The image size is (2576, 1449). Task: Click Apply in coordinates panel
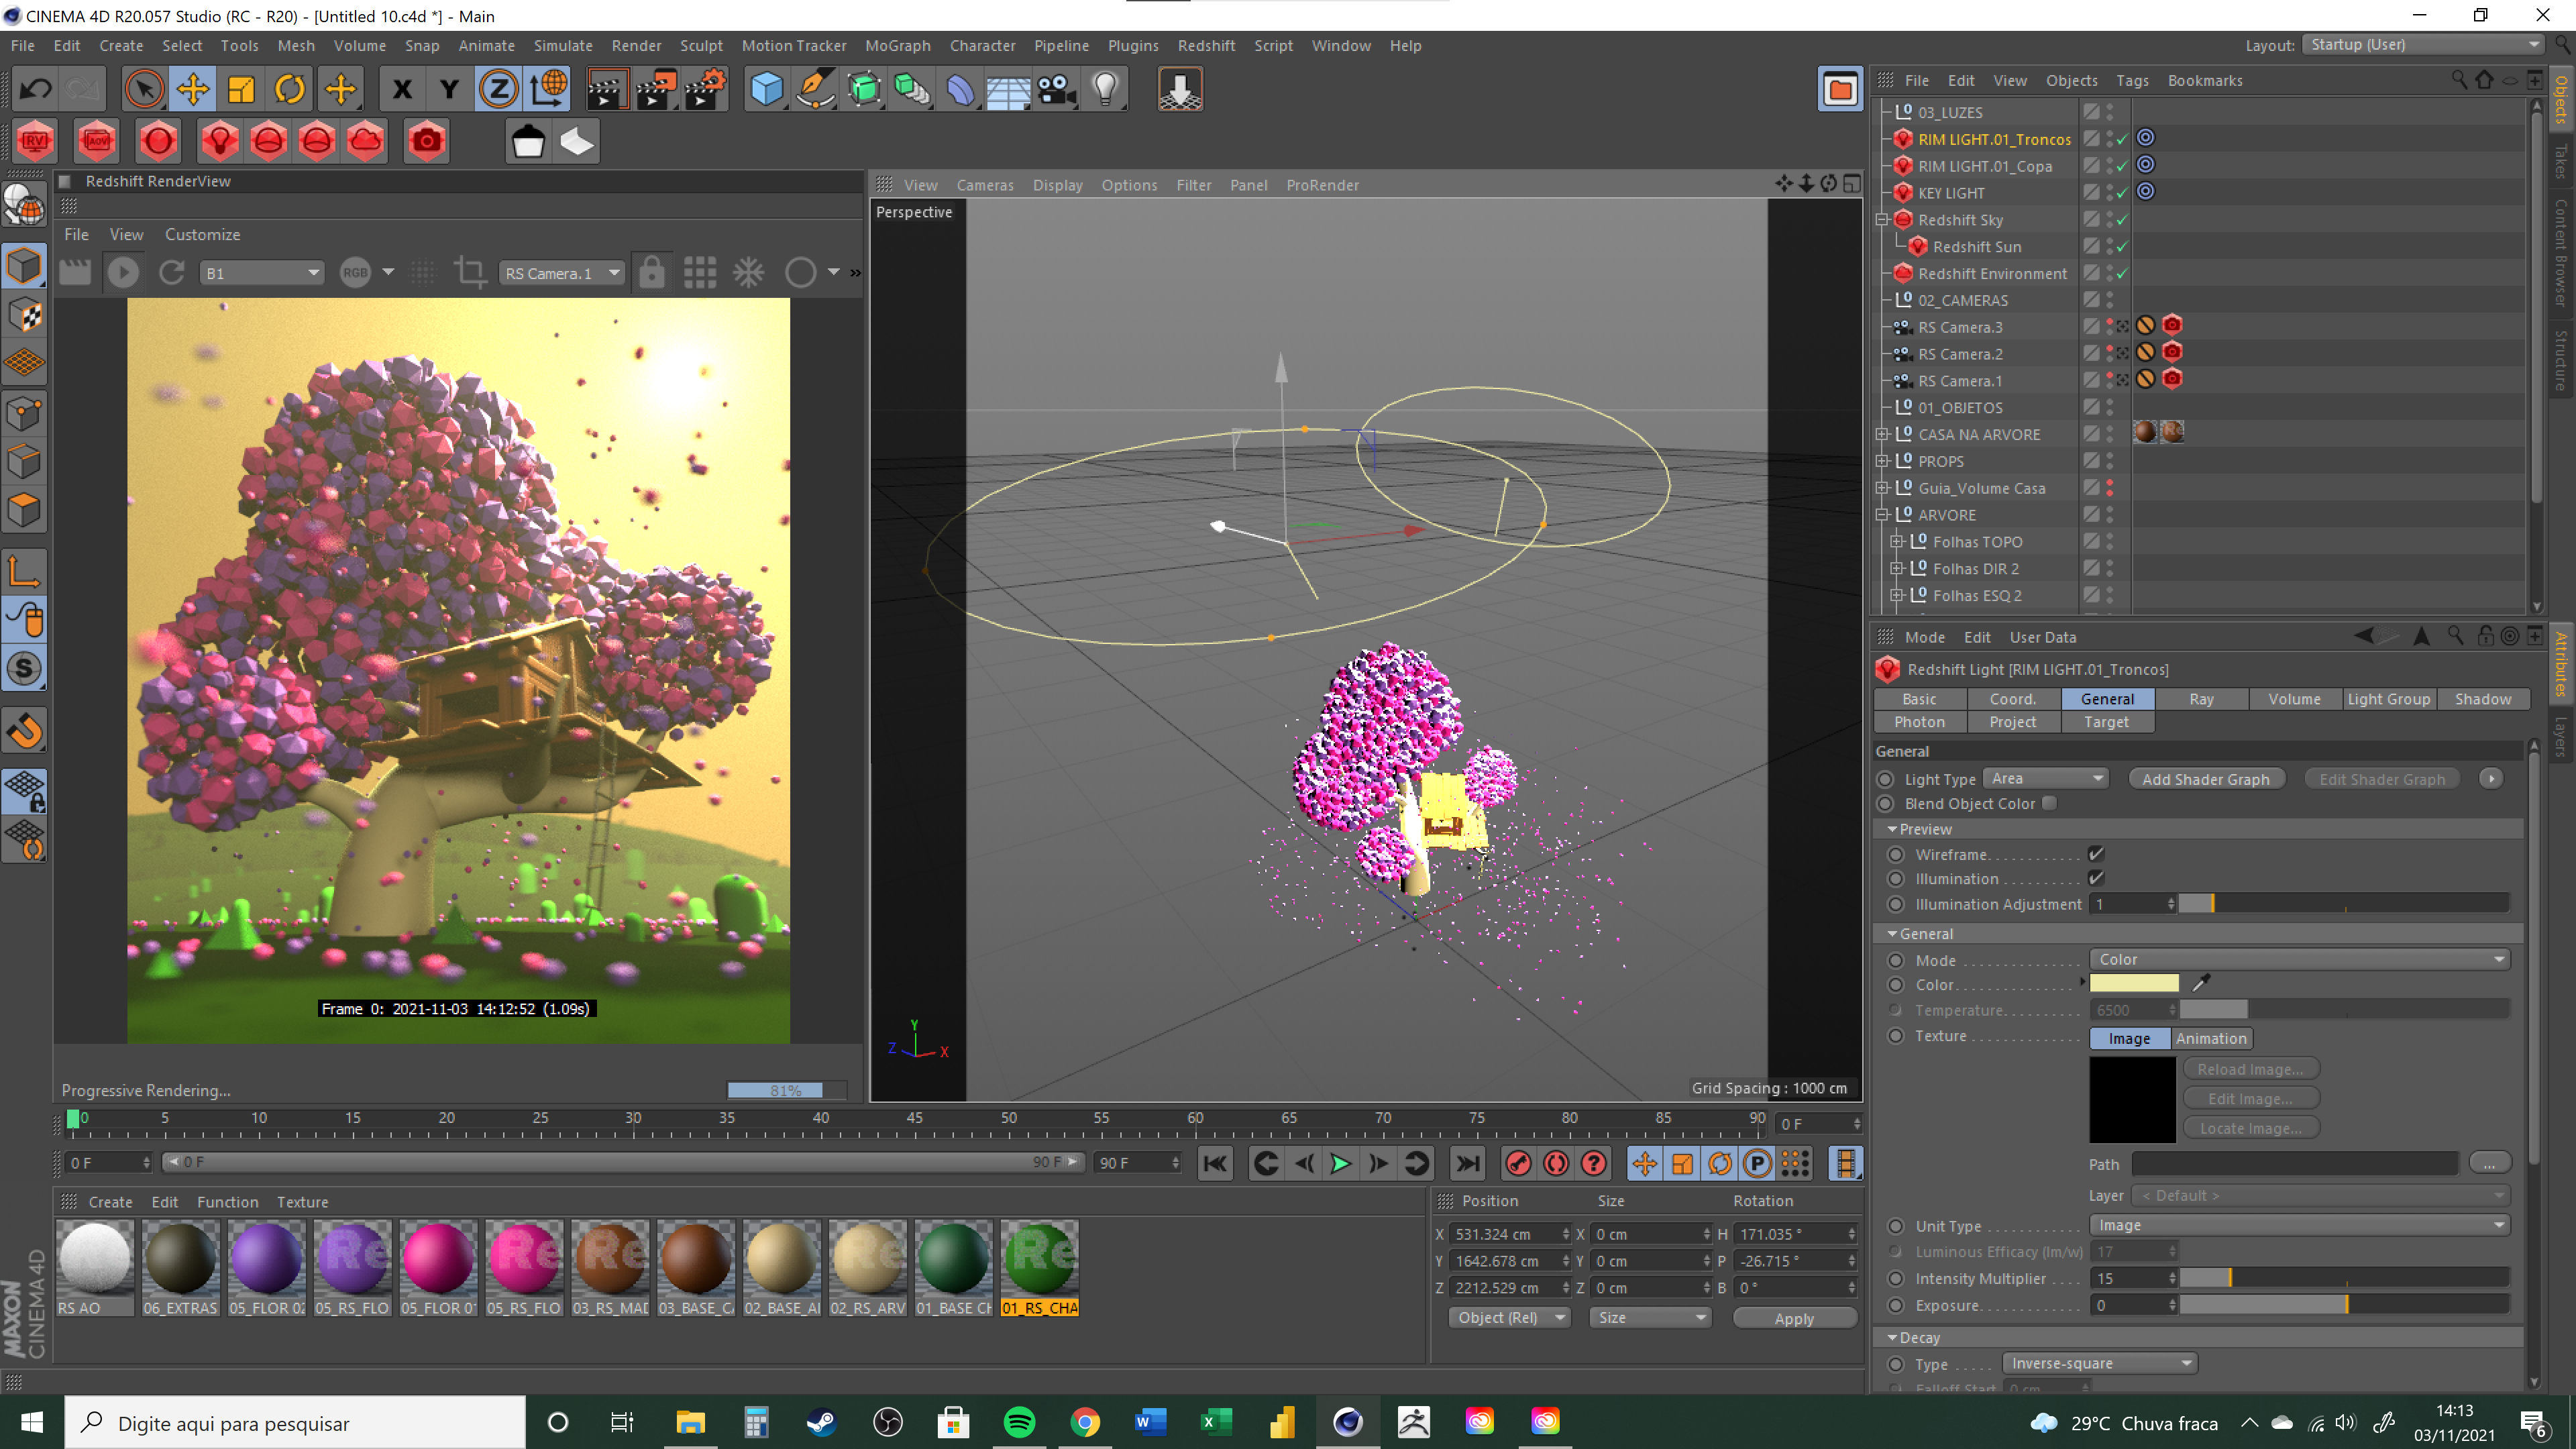1794,1318
